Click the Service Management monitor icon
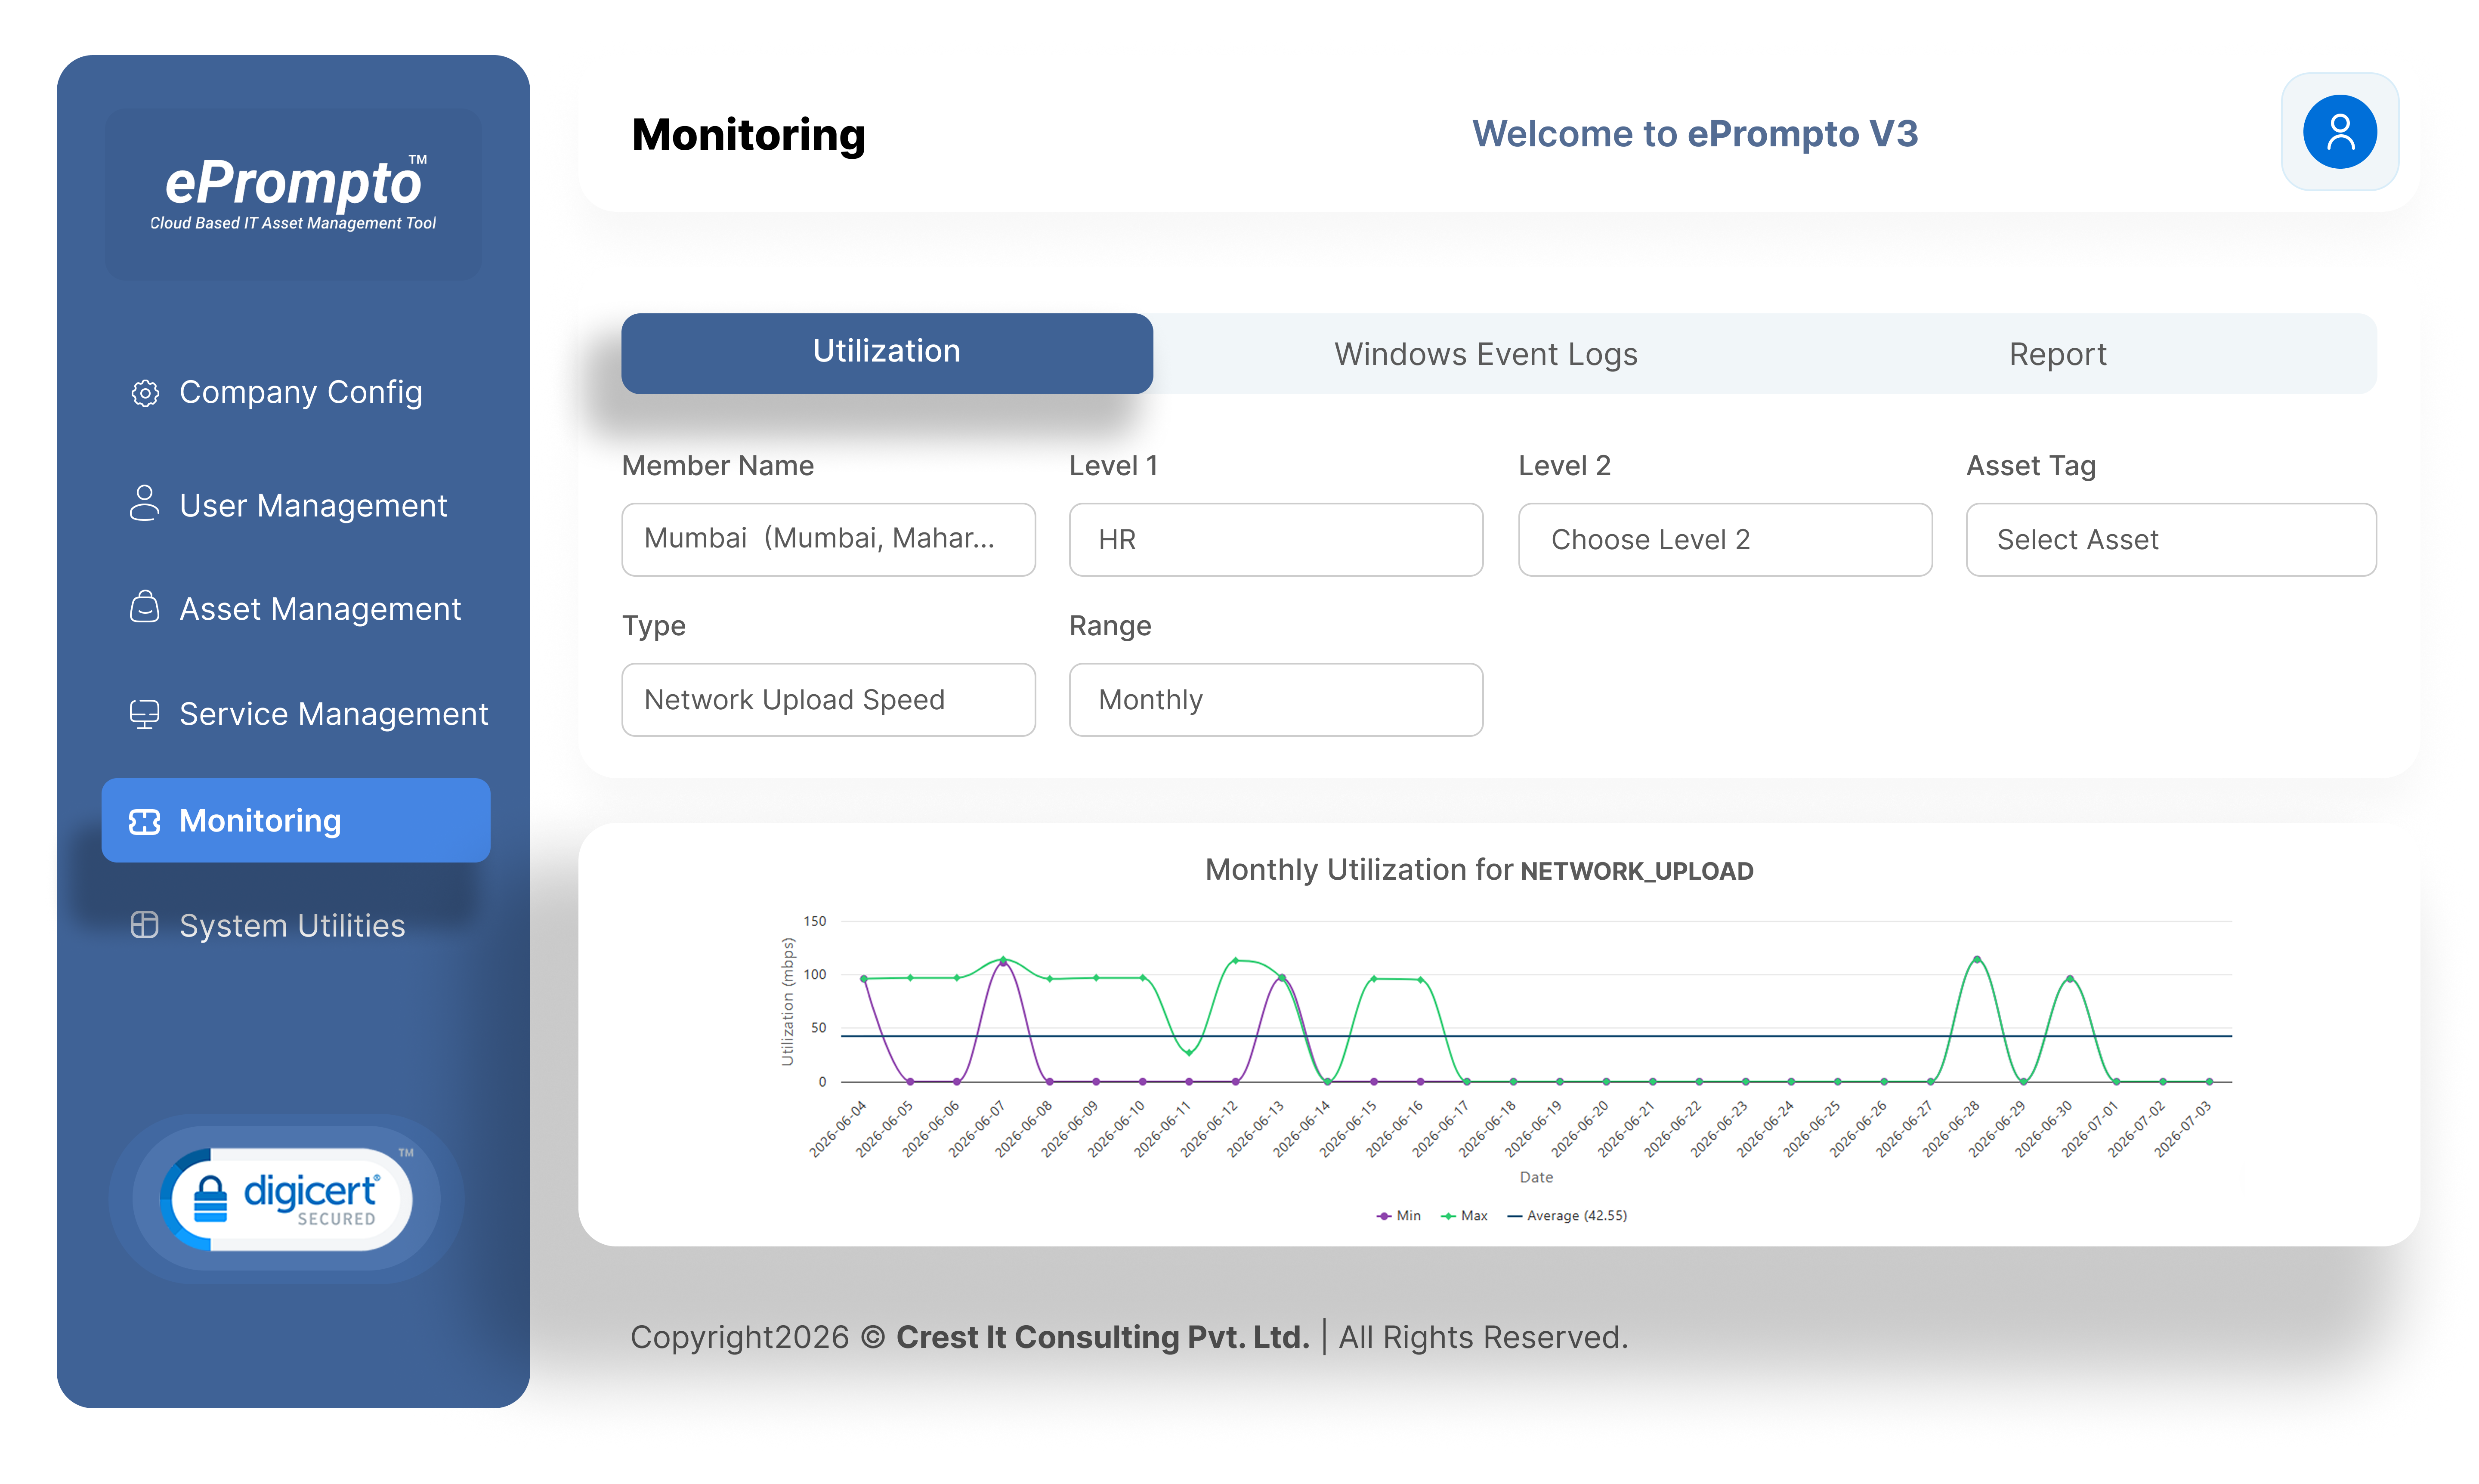This screenshot has height=1484, width=2479. point(145,714)
